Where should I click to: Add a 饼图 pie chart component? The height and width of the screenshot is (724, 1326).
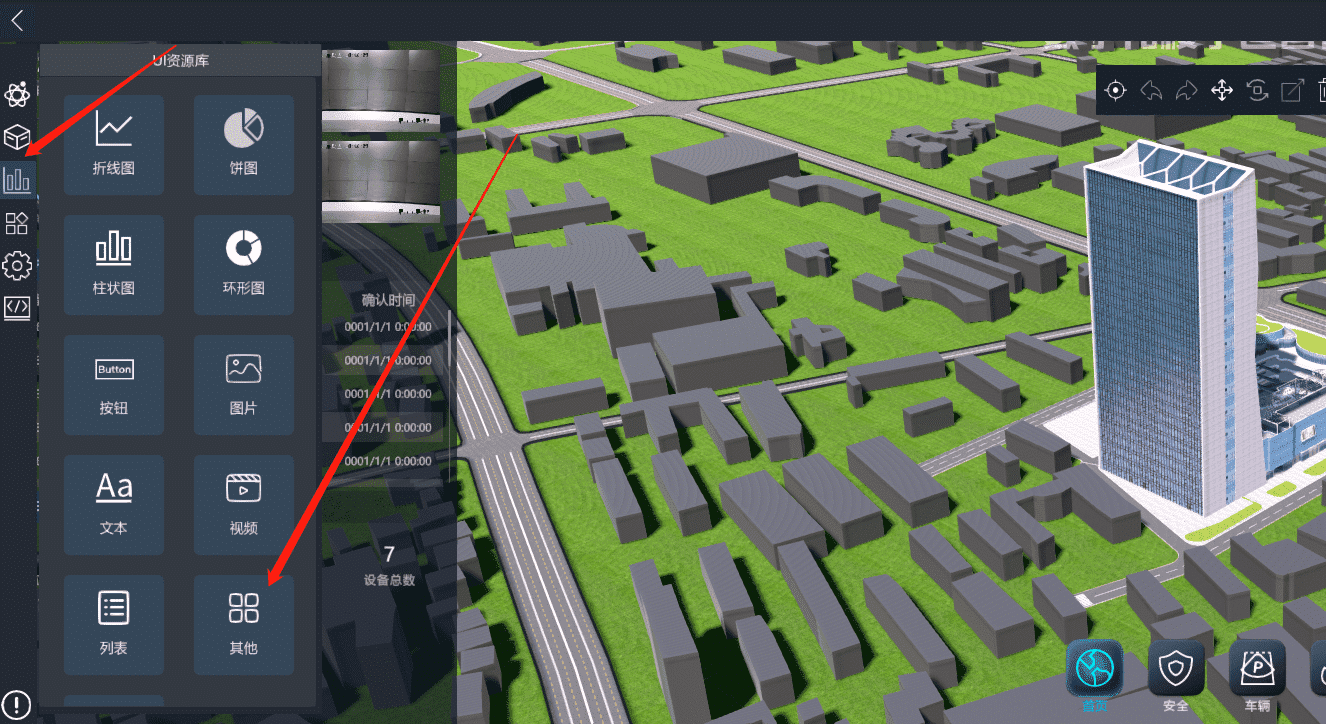244,145
